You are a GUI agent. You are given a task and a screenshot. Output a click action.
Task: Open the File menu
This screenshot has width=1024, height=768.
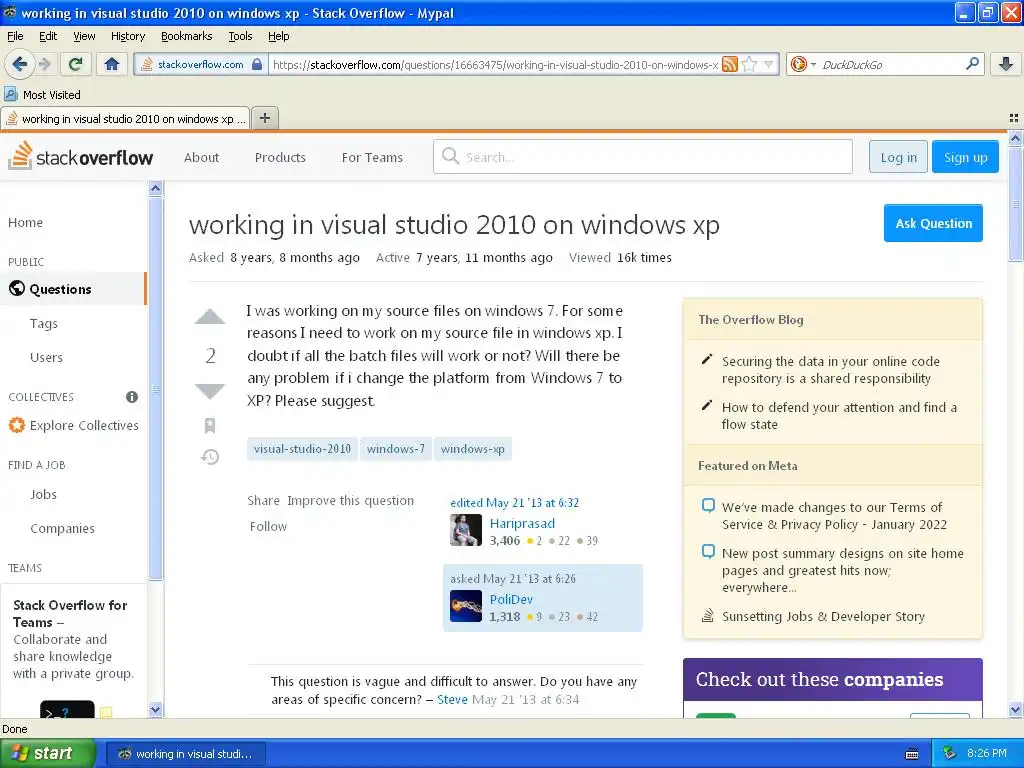click(15, 36)
